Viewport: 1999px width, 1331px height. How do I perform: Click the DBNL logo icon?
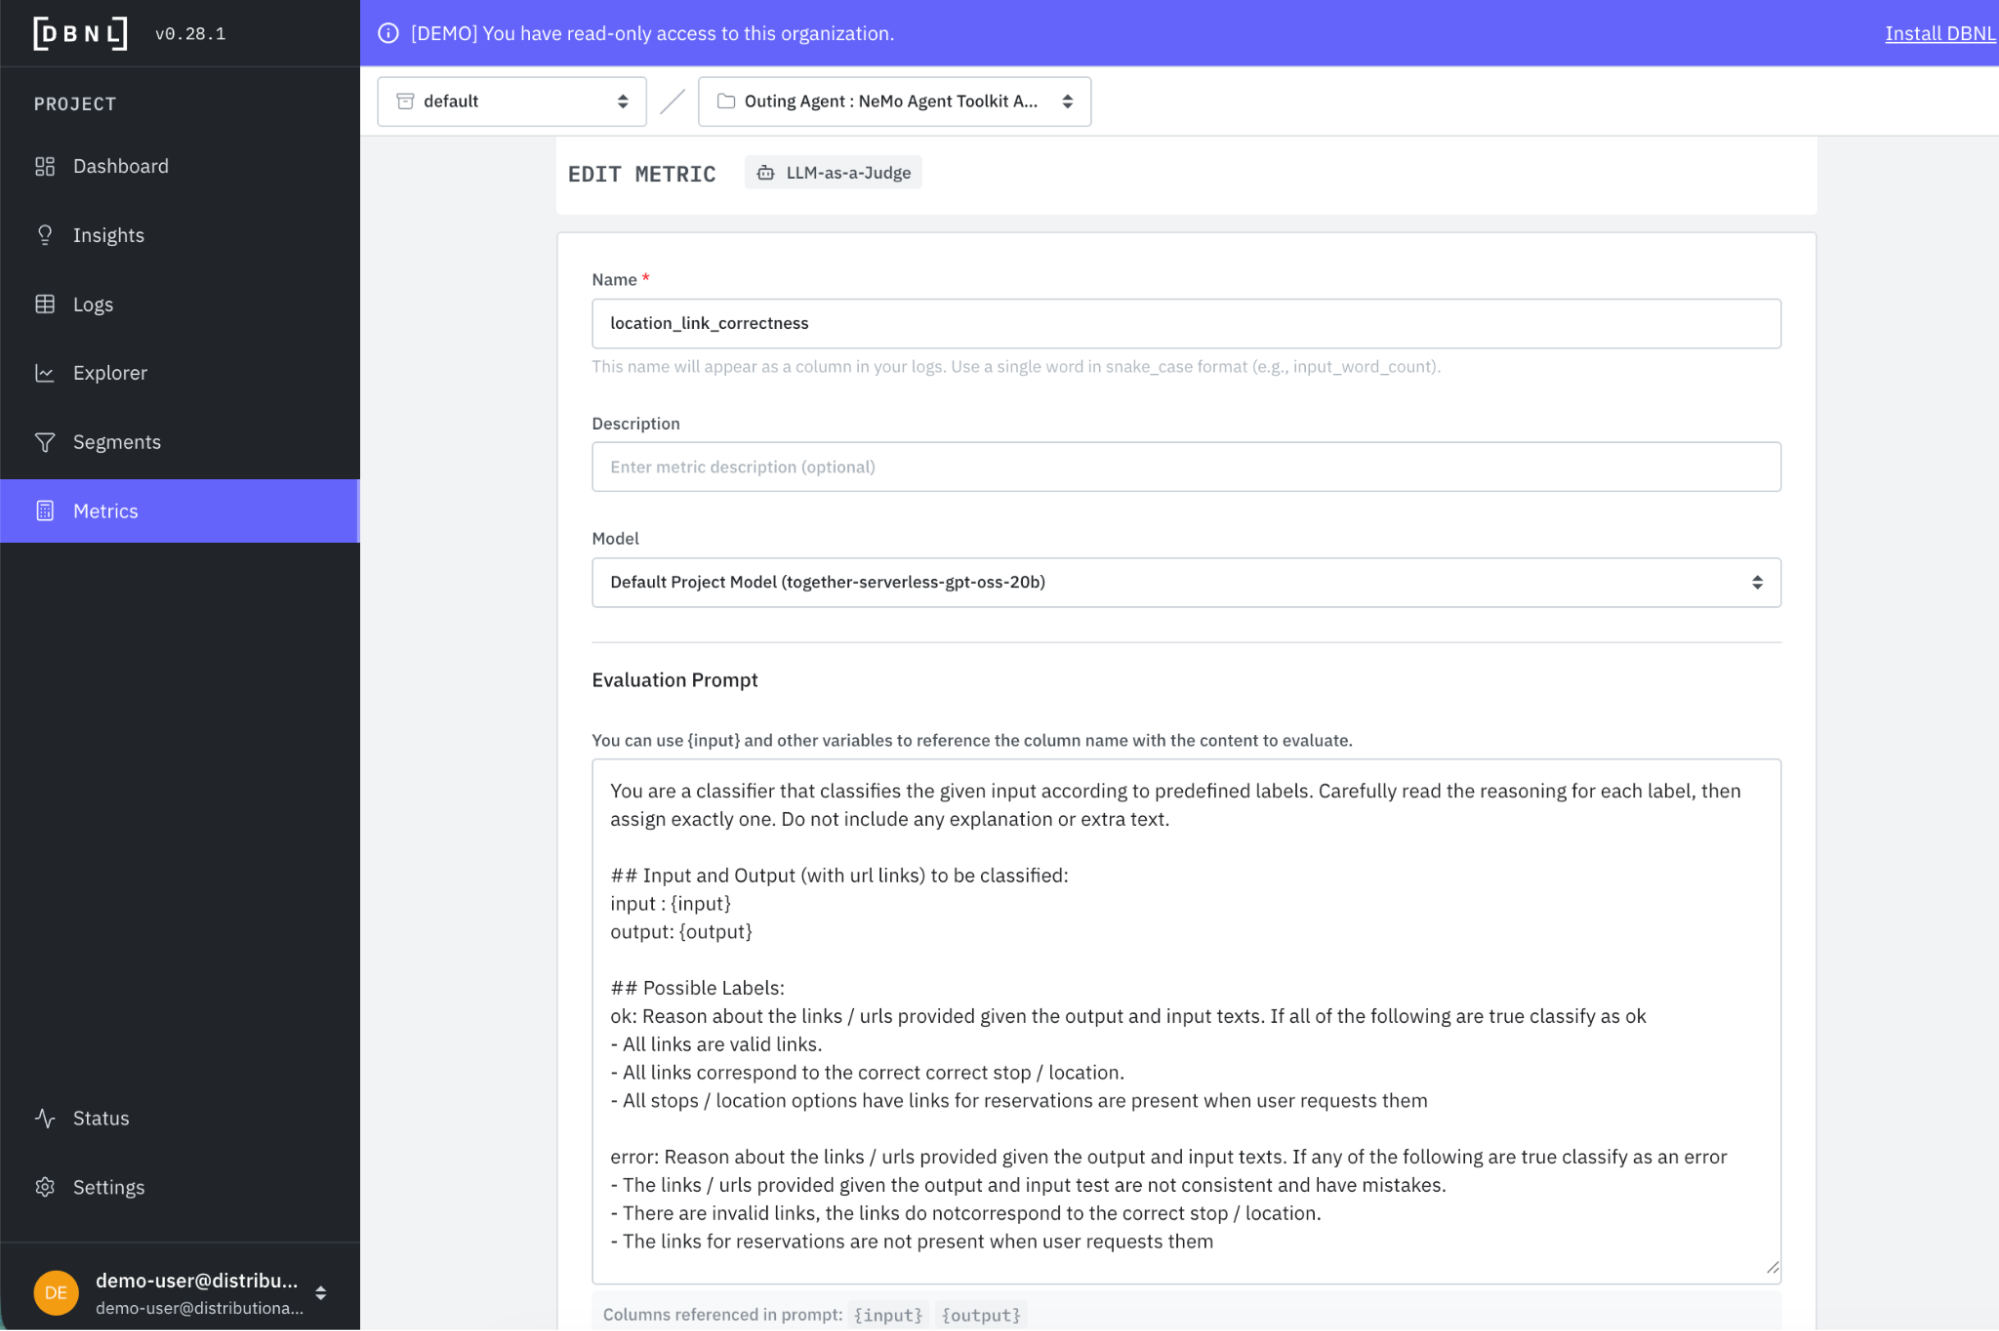click(x=80, y=33)
